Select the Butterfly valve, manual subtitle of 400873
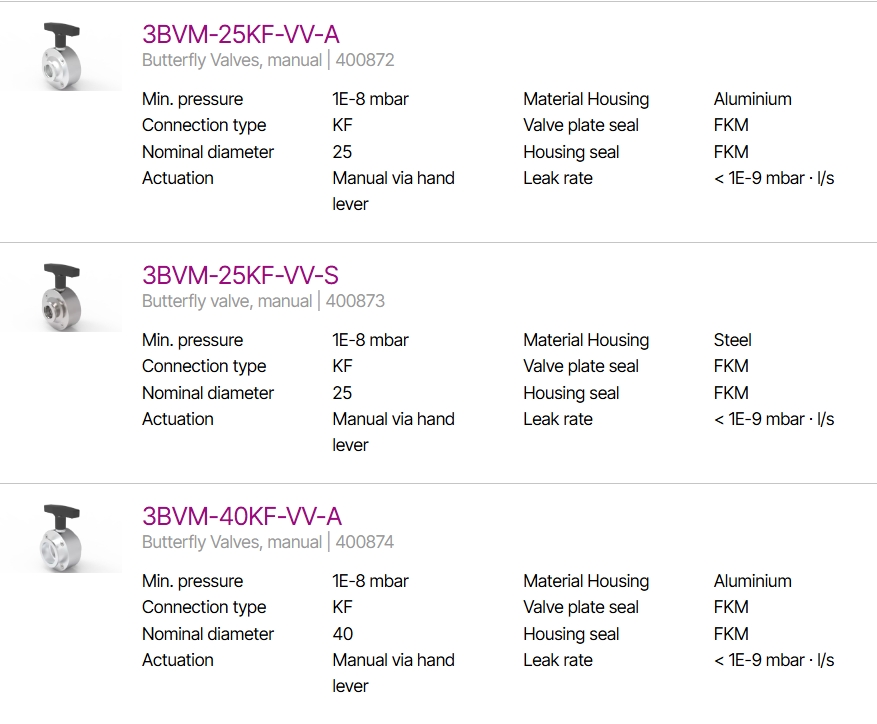The width and height of the screenshot is (877, 724). coord(227,301)
